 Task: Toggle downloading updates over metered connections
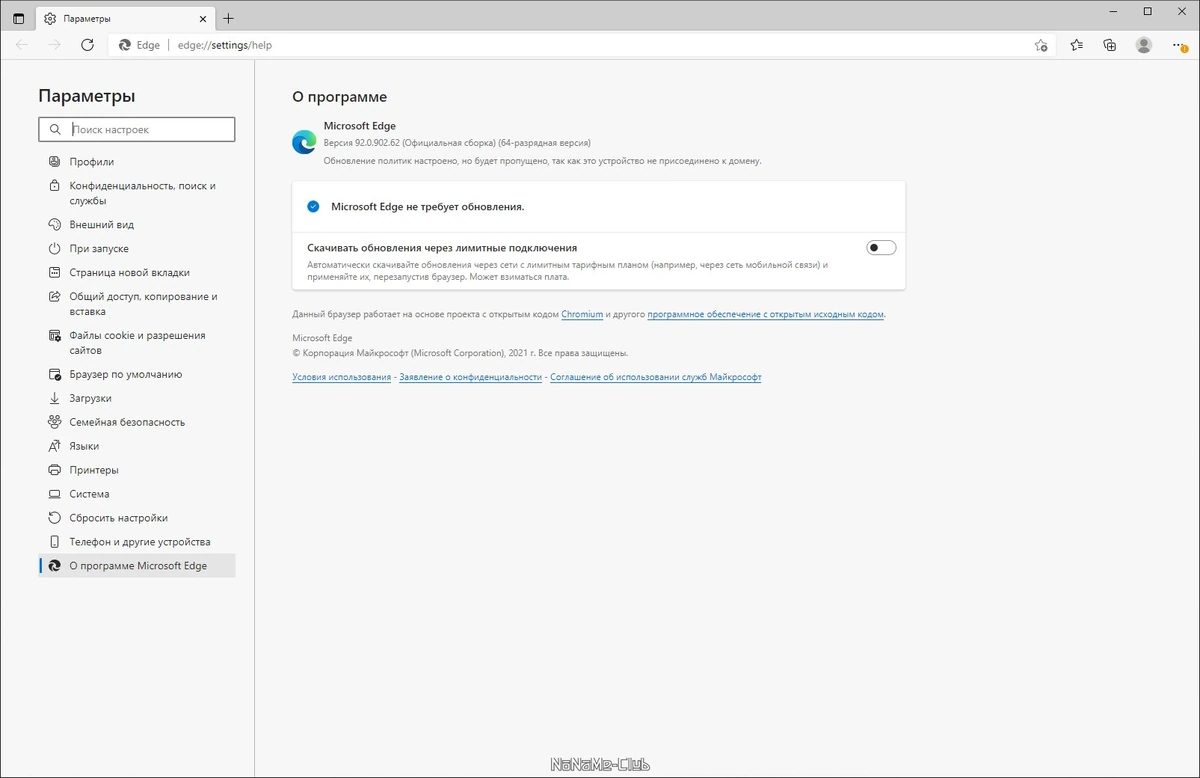coord(881,248)
